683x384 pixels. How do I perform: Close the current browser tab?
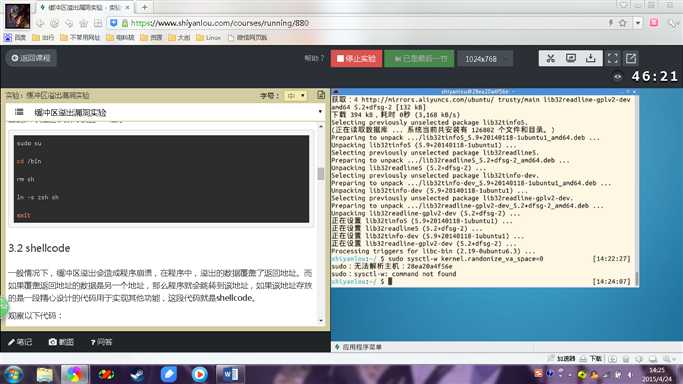click(x=128, y=7)
